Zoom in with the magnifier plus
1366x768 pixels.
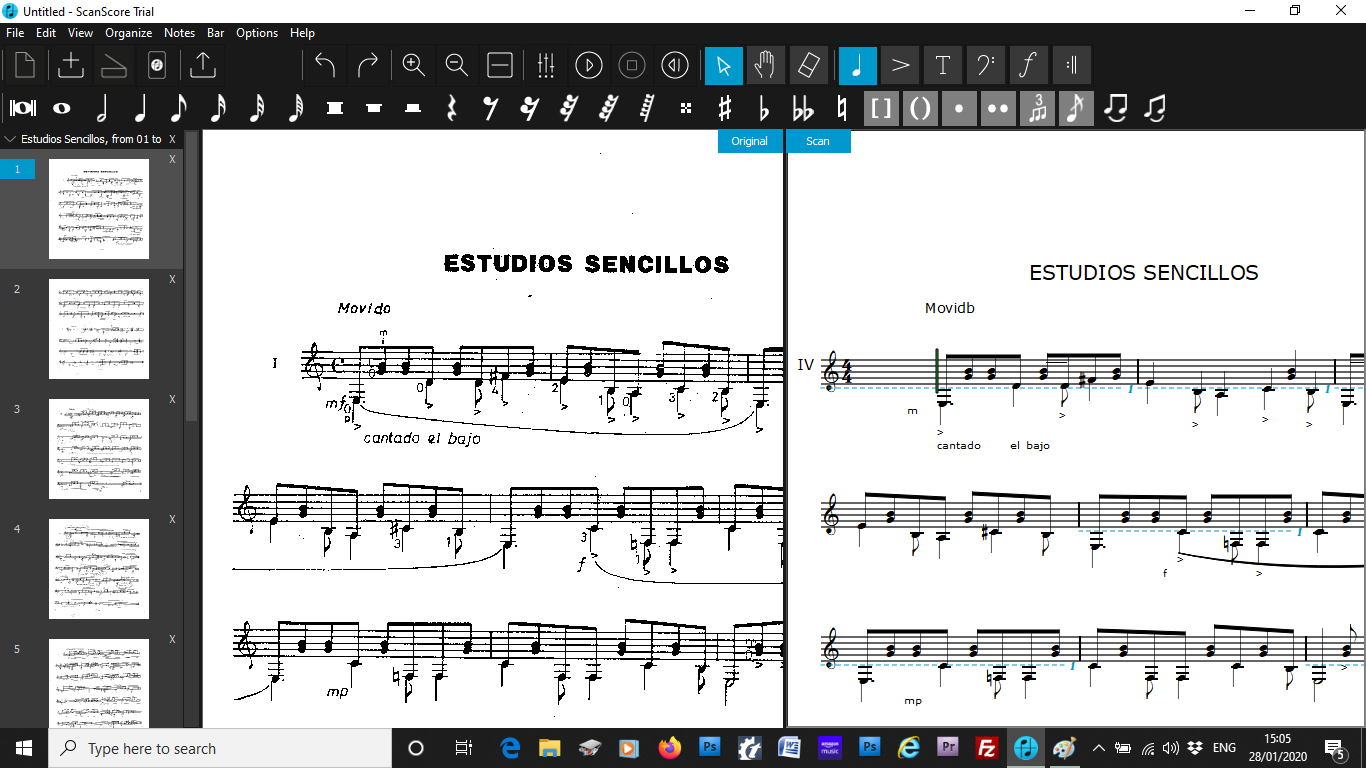point(414,66)
